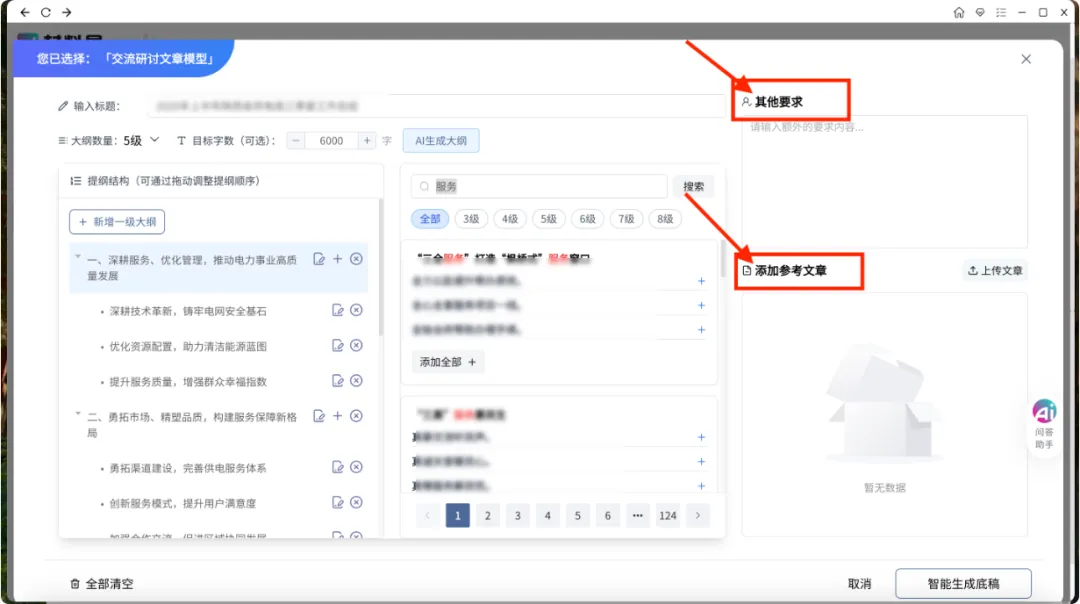Open home via the house icon
This screenshot has width=1080, height=604.
pos(959,12)
